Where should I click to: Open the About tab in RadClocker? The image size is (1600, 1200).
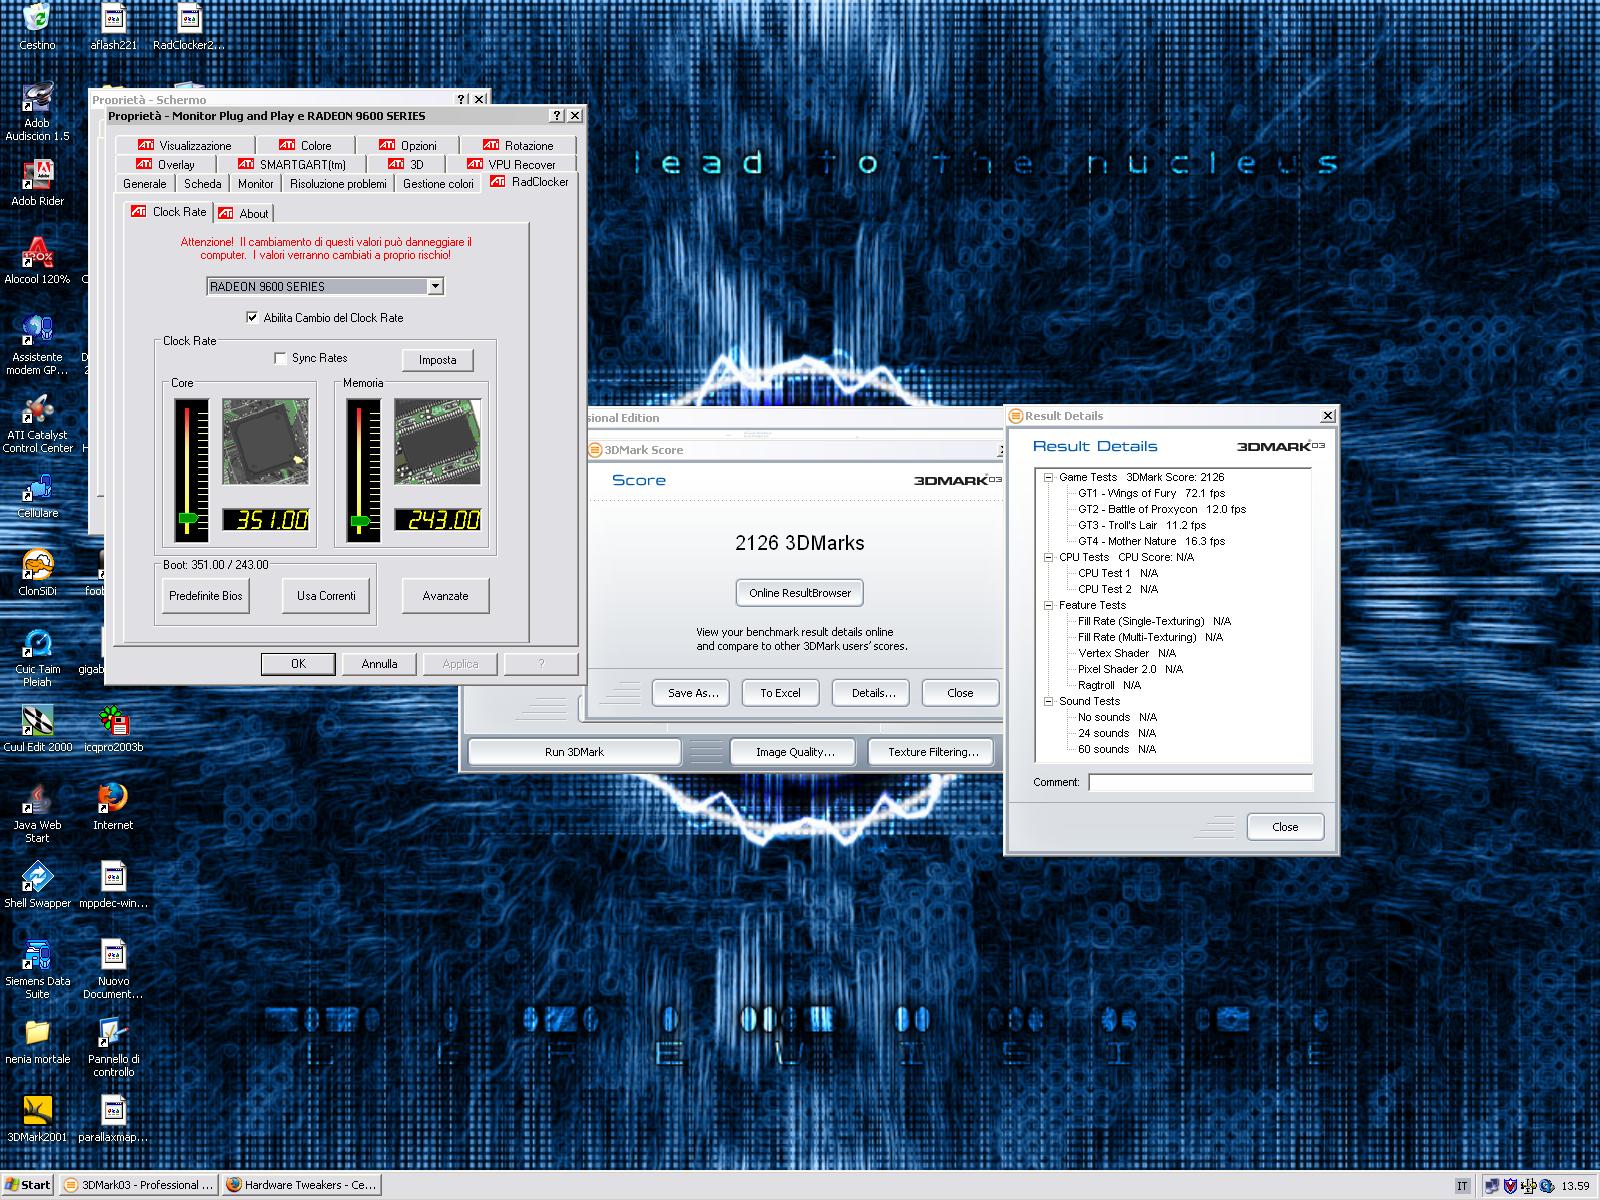pos(244,213)
